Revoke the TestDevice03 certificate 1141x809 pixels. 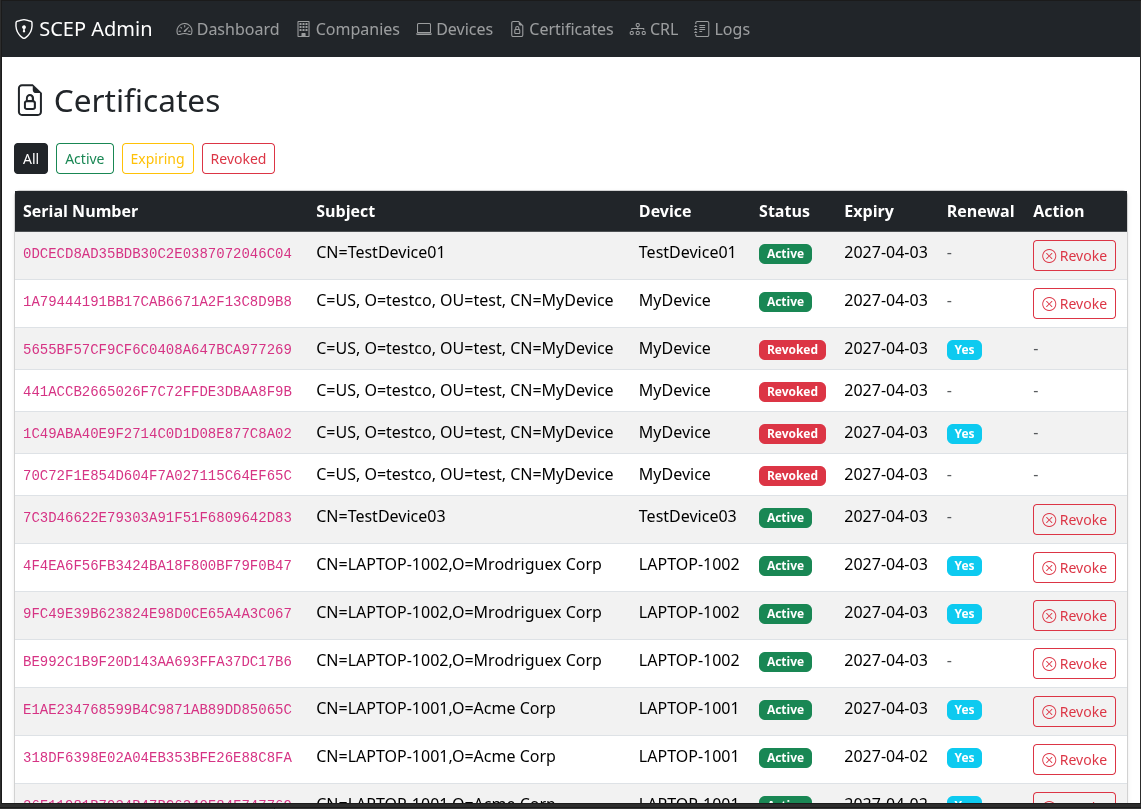[1074, 519]
